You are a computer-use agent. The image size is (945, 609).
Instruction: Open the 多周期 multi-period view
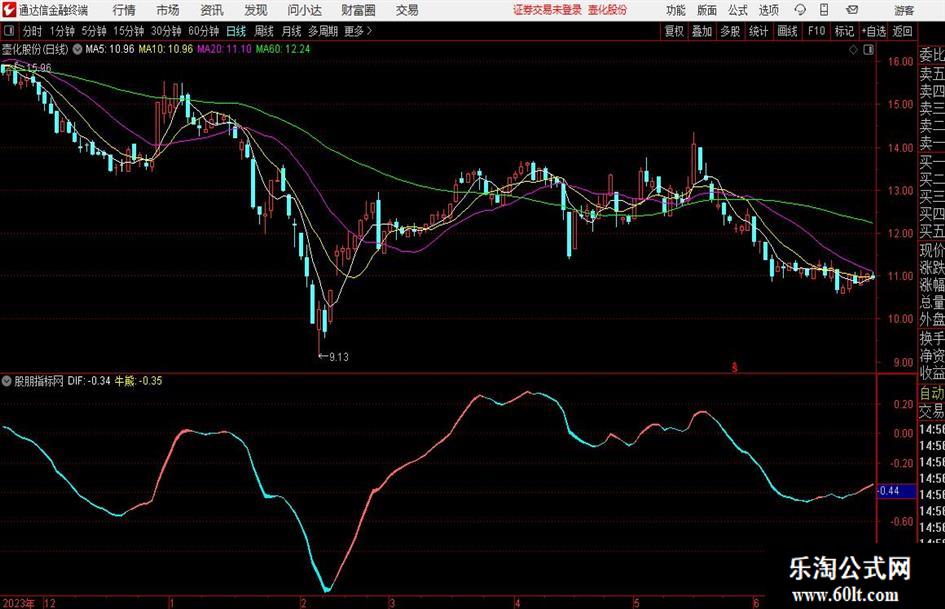[323, 31]
